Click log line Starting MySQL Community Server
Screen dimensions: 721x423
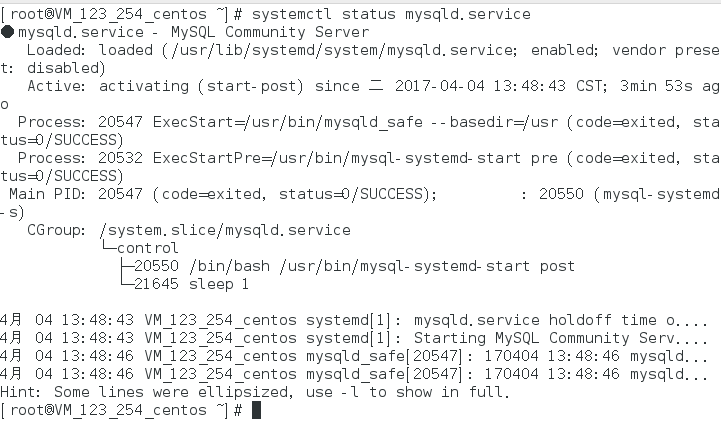tap(353, 338)
